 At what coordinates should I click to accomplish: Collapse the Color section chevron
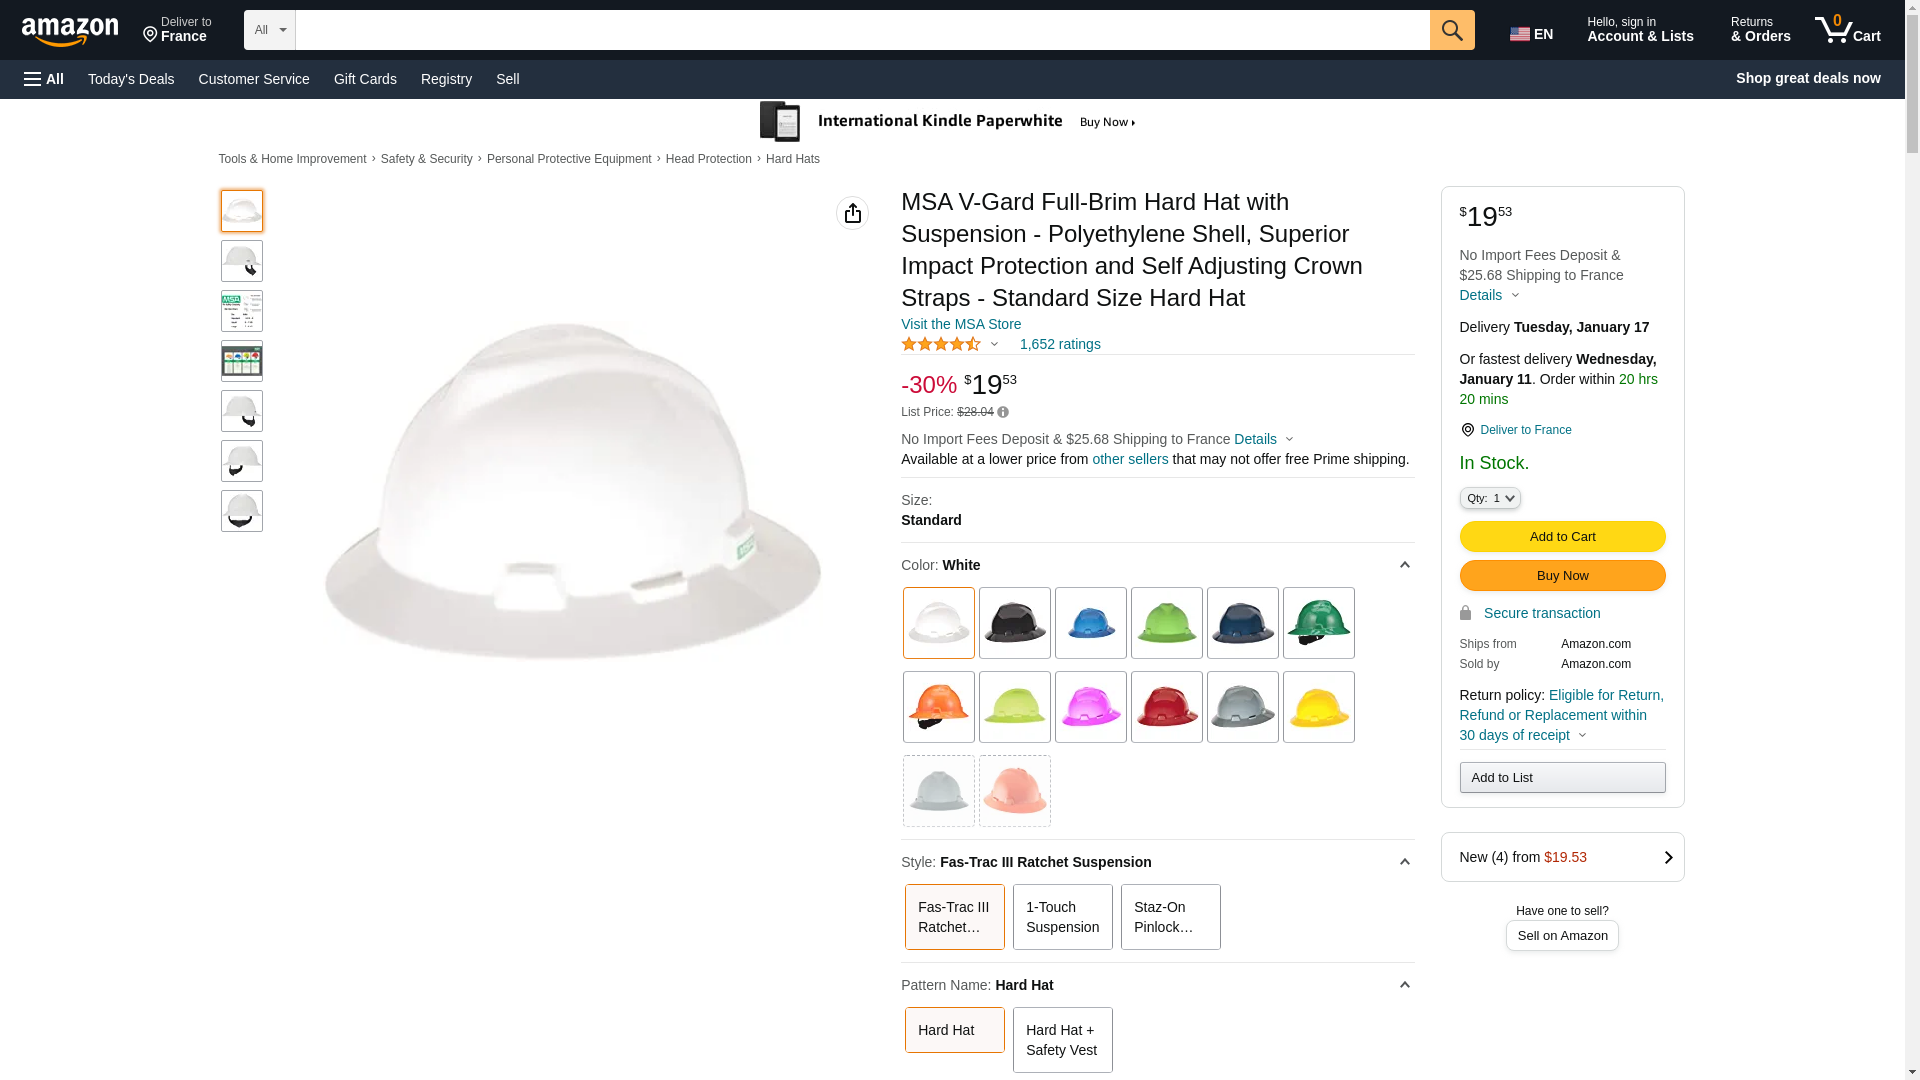tap(1404, 565)
